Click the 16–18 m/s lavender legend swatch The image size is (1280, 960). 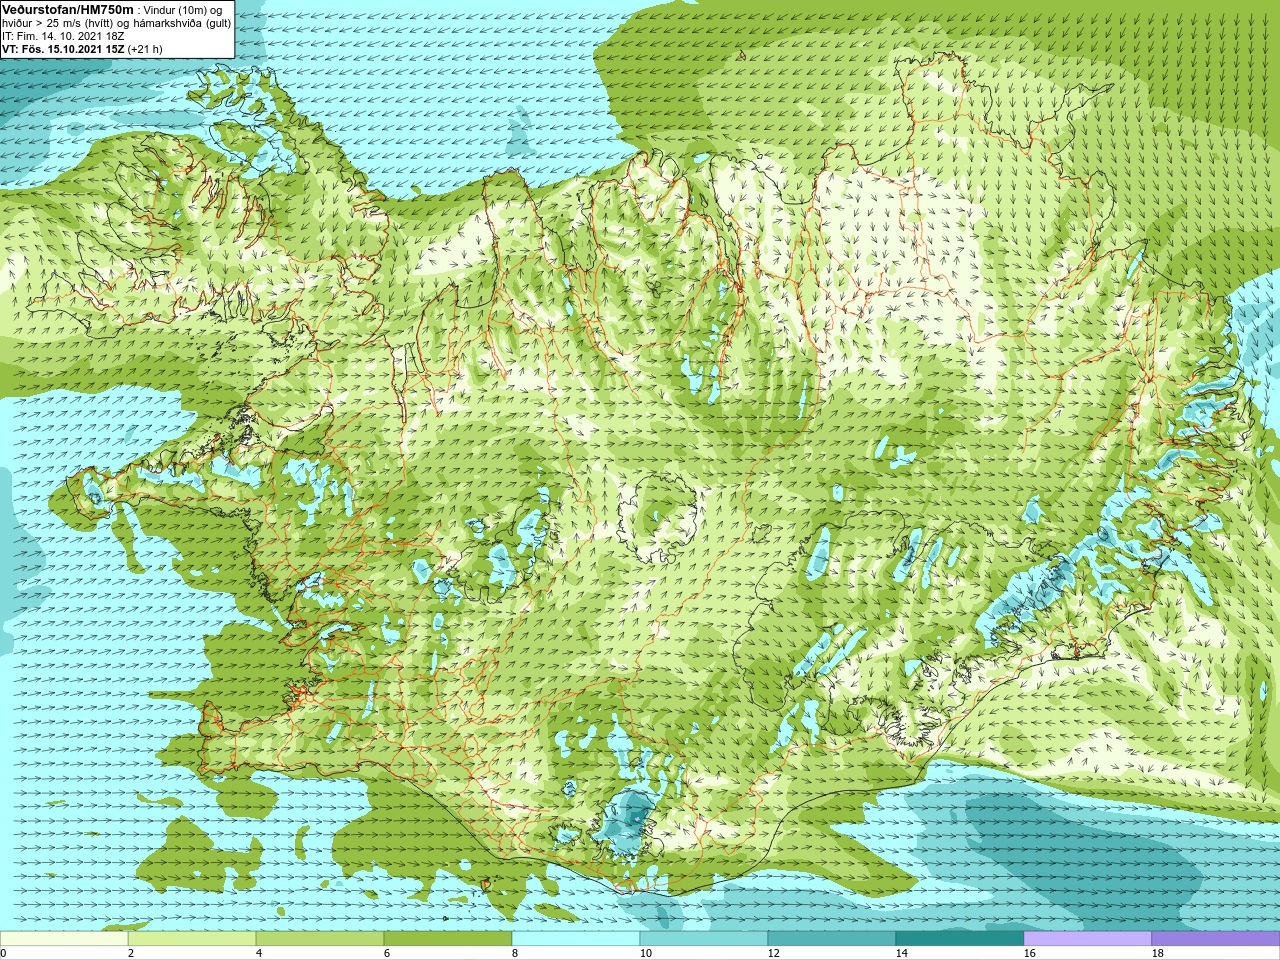1088,939
